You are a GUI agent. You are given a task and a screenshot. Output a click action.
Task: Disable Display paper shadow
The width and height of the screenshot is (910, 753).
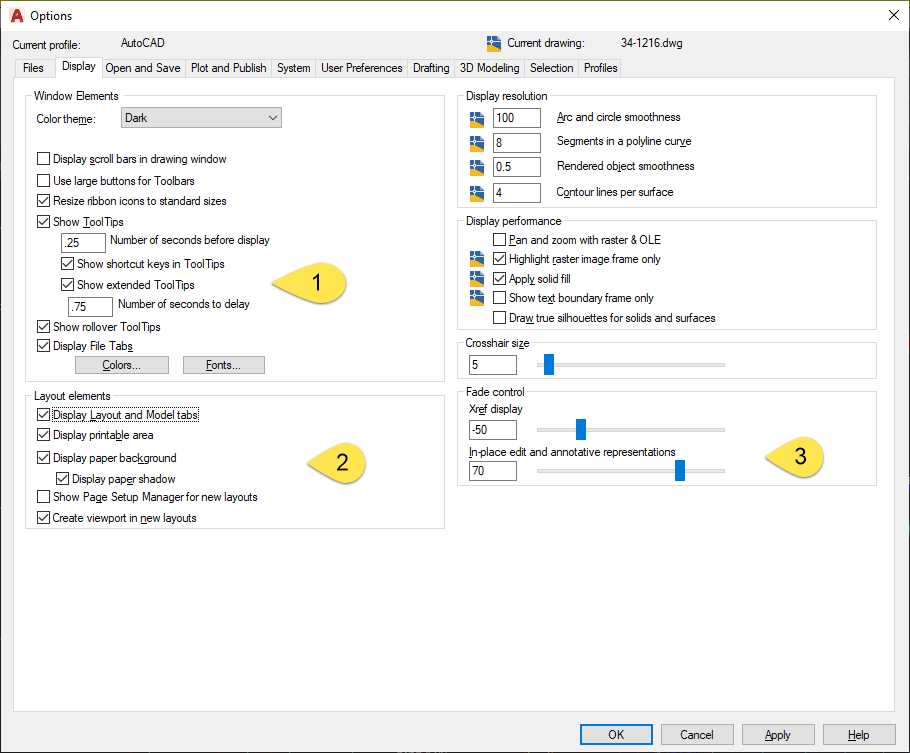tap(63, 478)
